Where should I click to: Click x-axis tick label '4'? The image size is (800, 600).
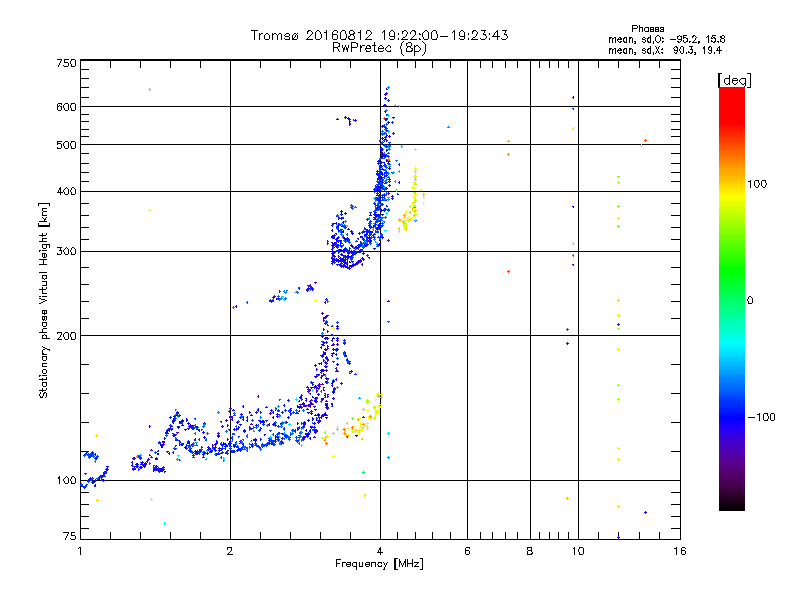coord(380,551)
